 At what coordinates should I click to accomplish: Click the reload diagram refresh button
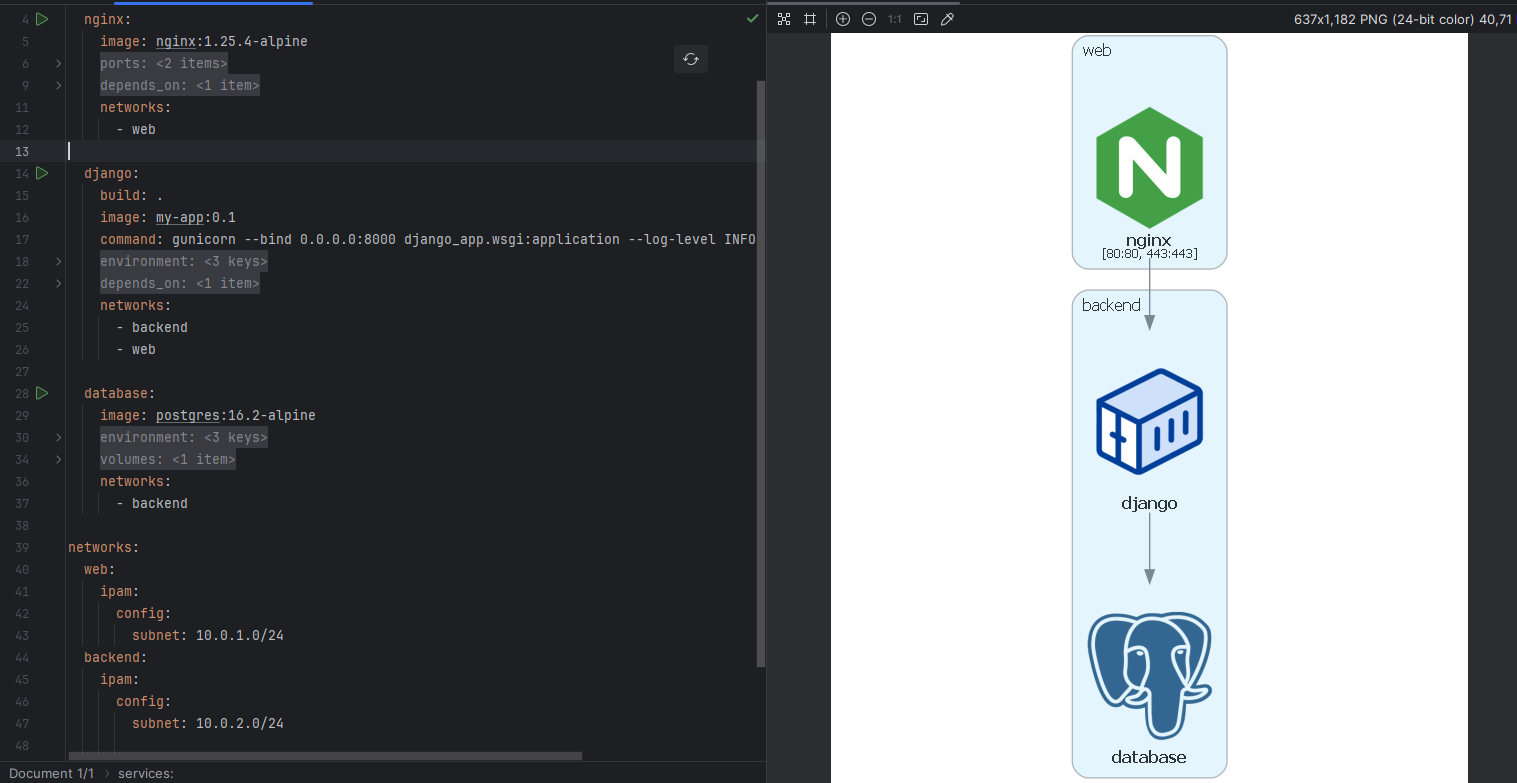691,59
